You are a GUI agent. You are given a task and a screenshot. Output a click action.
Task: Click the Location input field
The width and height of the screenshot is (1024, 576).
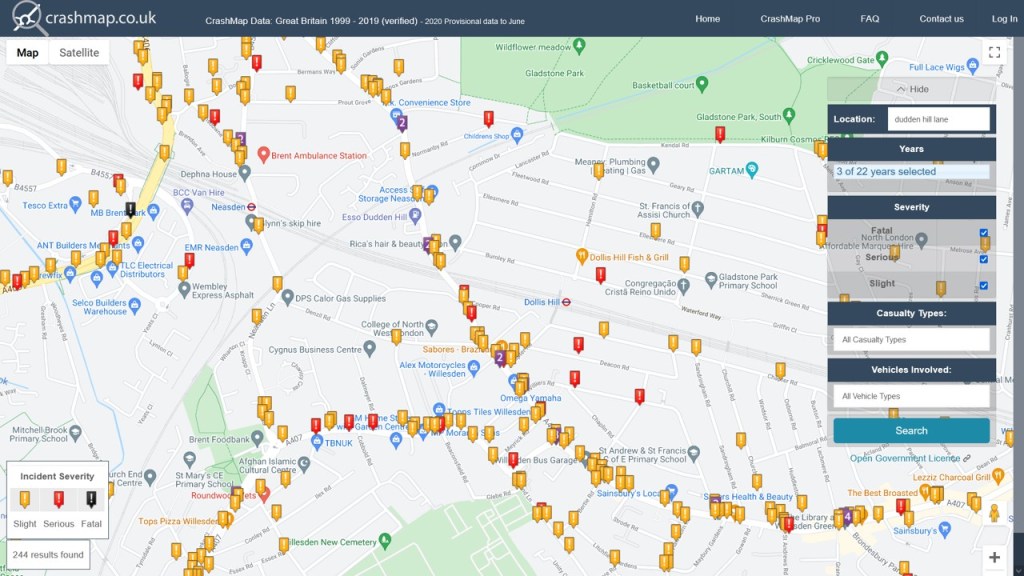[x=938, y=119]
